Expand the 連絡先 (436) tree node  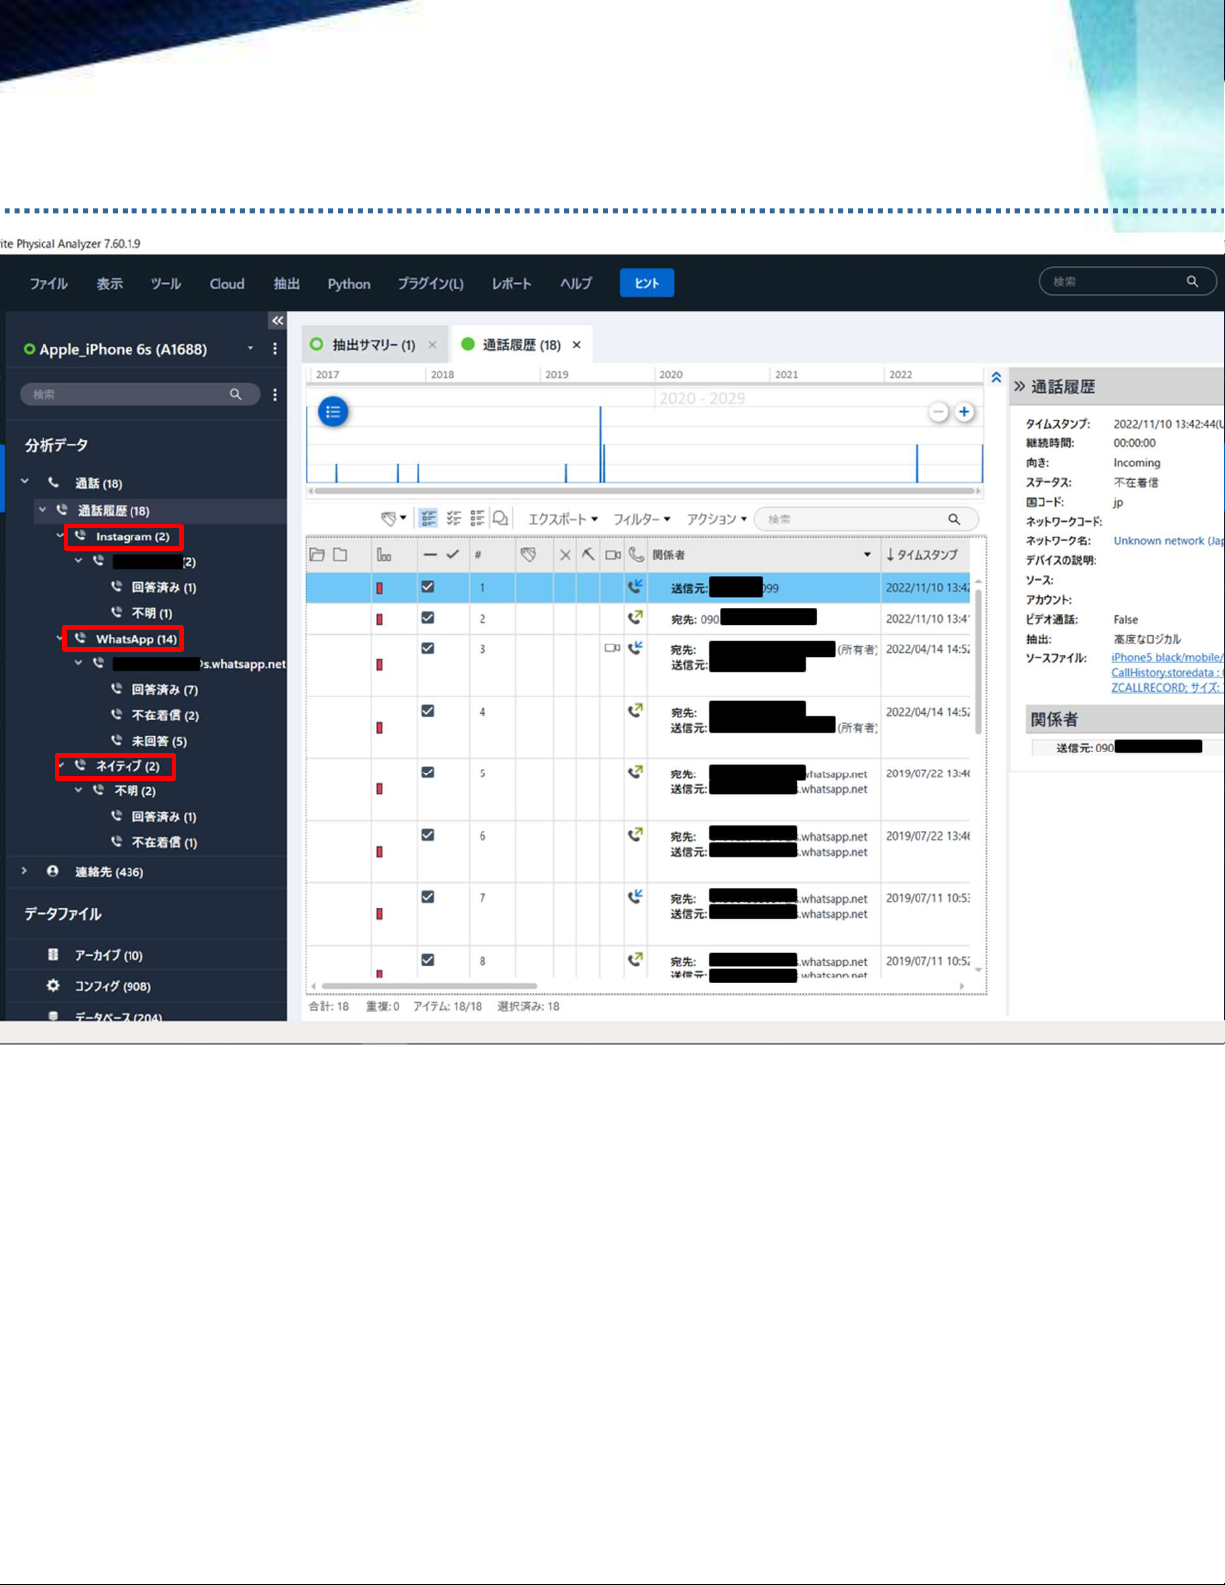[25, 871]
